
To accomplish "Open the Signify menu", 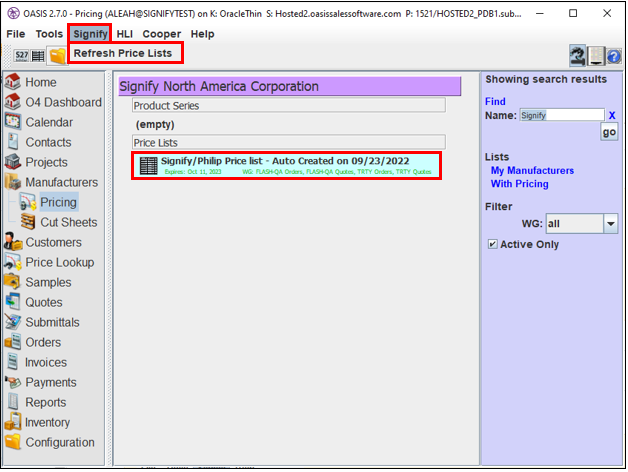I will pyautogui.click(x=89, y=34).
